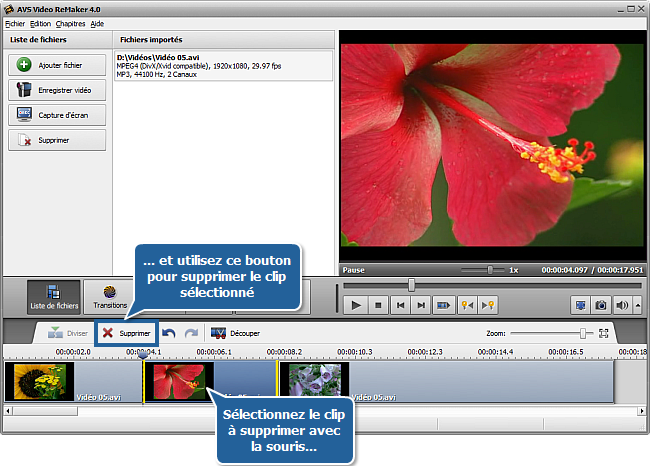This screenshot has height=466, width=650.
Task: Select the sunflower clip thumbnail in the timeline
Action: pyautogui.click(x=43, y=382)
